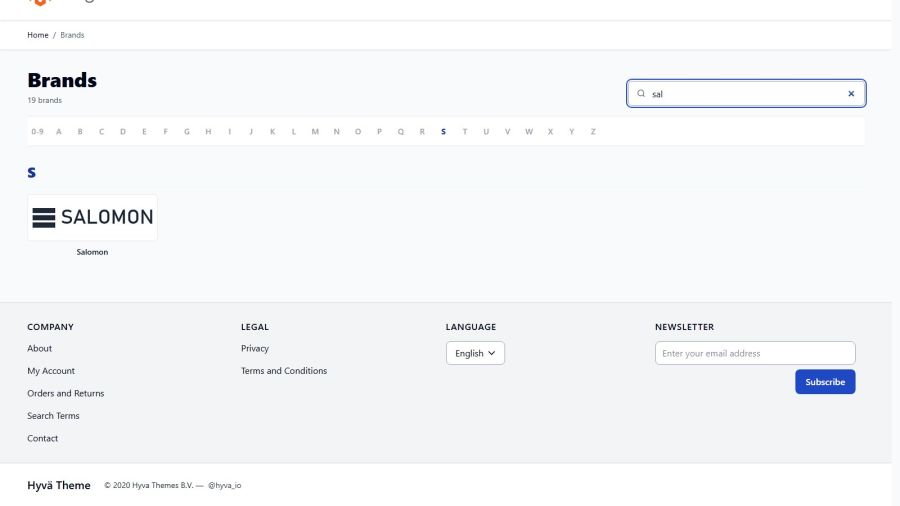Filter brands by letter W
This screenshot has height=506, width=900.
pos(529,131)
